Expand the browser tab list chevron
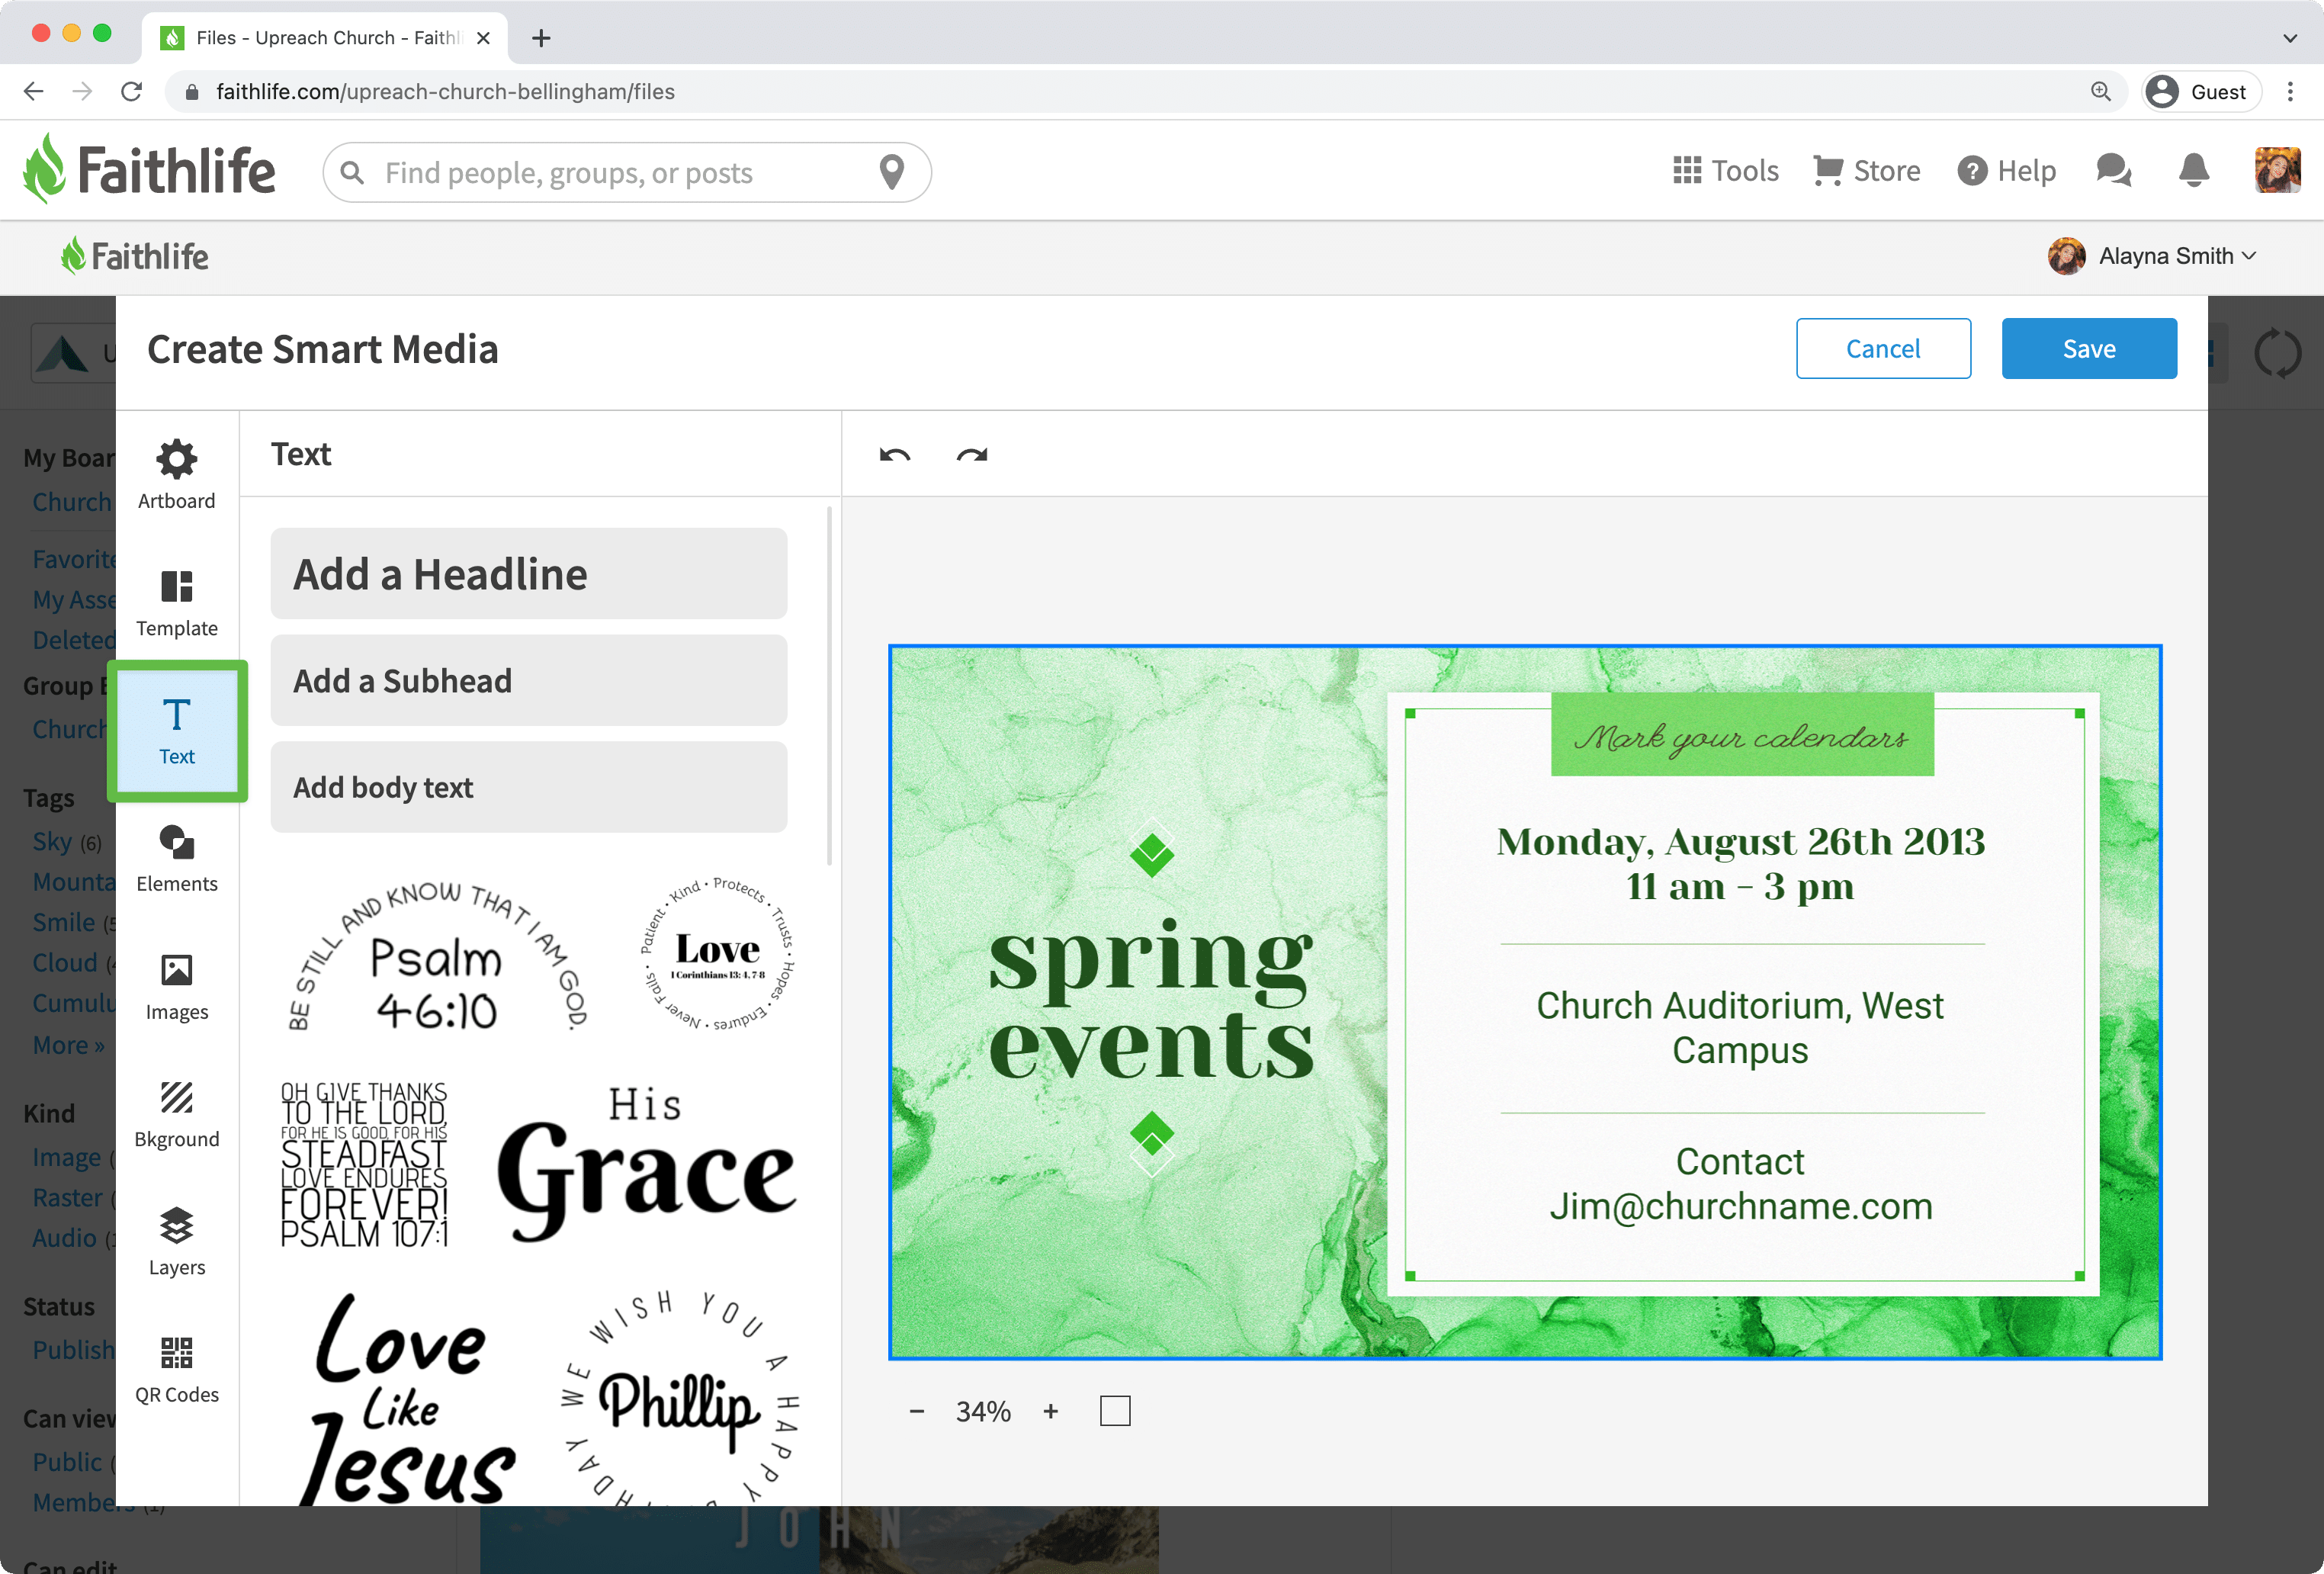Screen dimensions: 2324x1574 (x=2289, y=38)
